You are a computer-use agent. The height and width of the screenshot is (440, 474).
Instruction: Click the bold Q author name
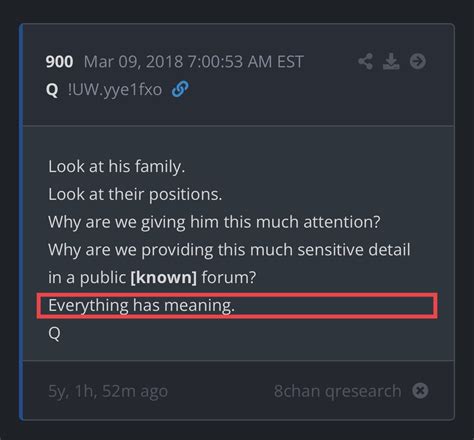coord(52,90)
